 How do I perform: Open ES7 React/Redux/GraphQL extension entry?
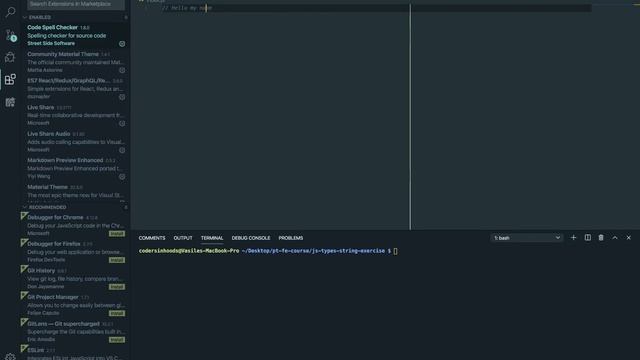pyautogui.click(x=76, y=89)
